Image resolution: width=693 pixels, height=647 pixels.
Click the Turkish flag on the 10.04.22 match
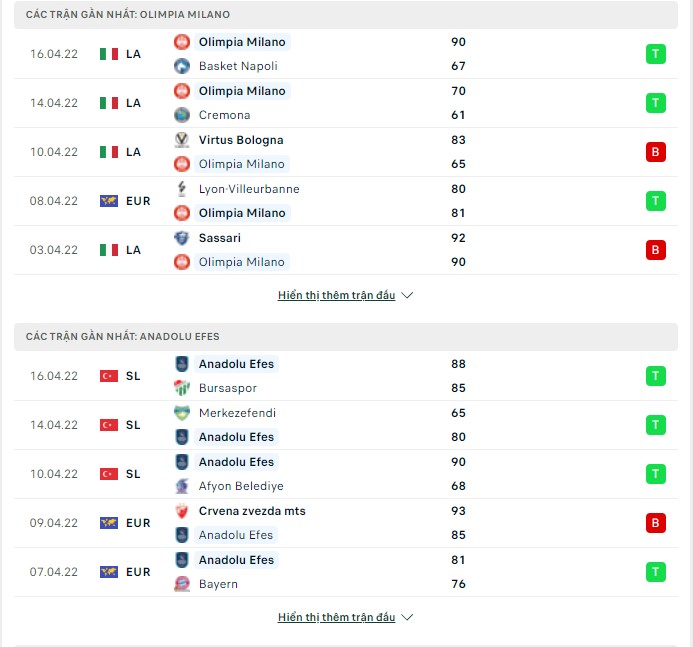pos(109,474)
